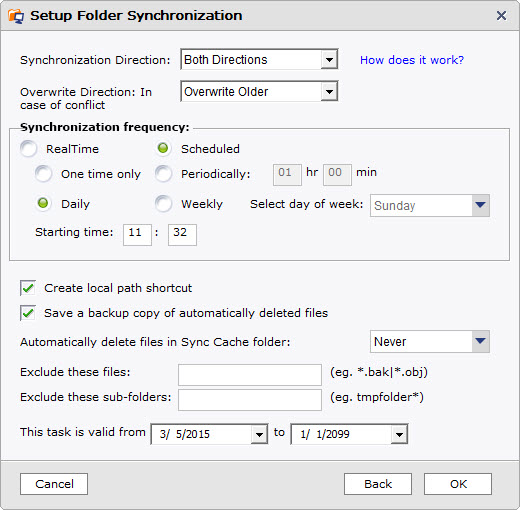Click the OK button
Screen dimensions: 520x510
(458, 484)
